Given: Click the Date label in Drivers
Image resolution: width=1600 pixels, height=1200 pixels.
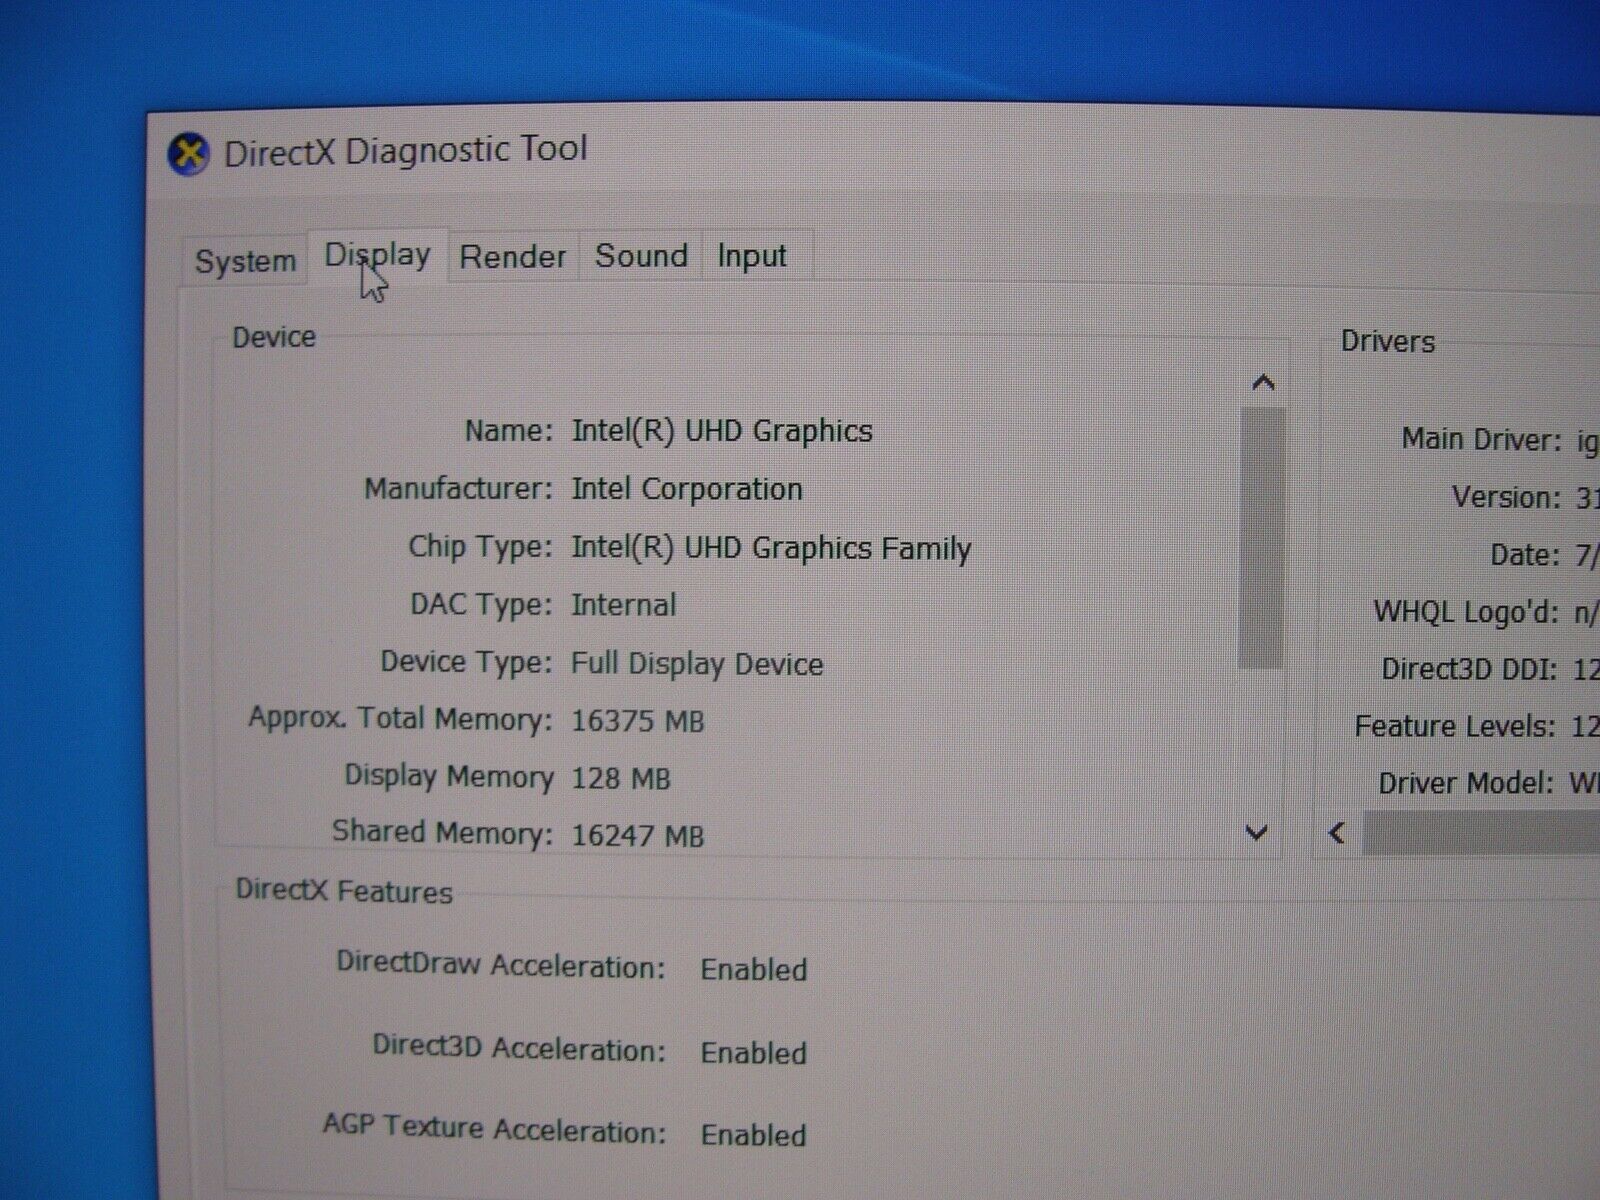Looking at the screenshot, I should coord(1525,554).
